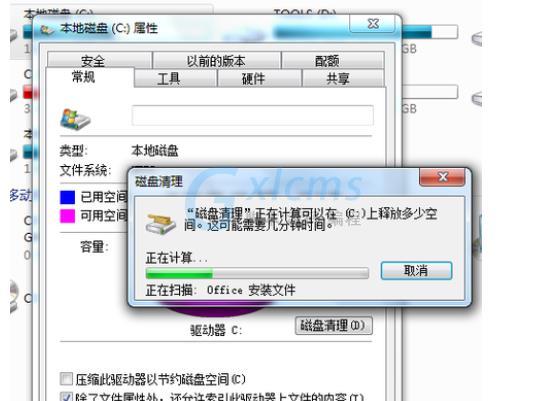This screenshot has height=401, width=546.
Task: Close the 磁盘清理 dialog with red X
Action: point(442,177)
